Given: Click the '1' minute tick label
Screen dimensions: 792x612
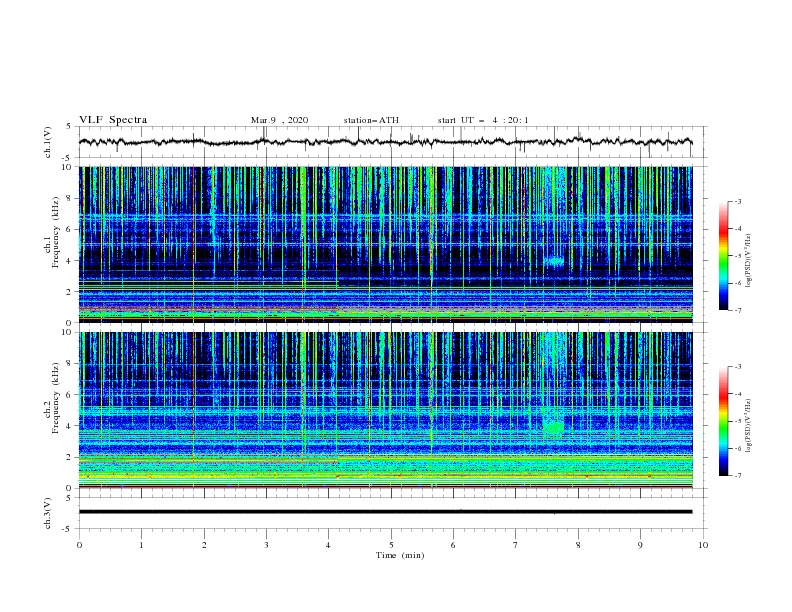Looking at the screenshot, I should pyautogui.click(x=141, y=545).
